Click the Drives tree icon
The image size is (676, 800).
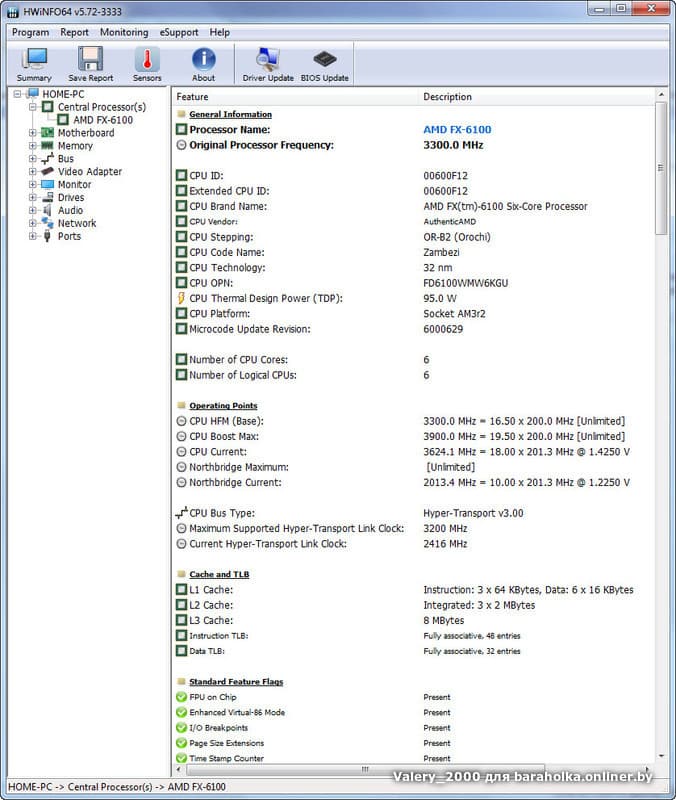coord(47,197)
